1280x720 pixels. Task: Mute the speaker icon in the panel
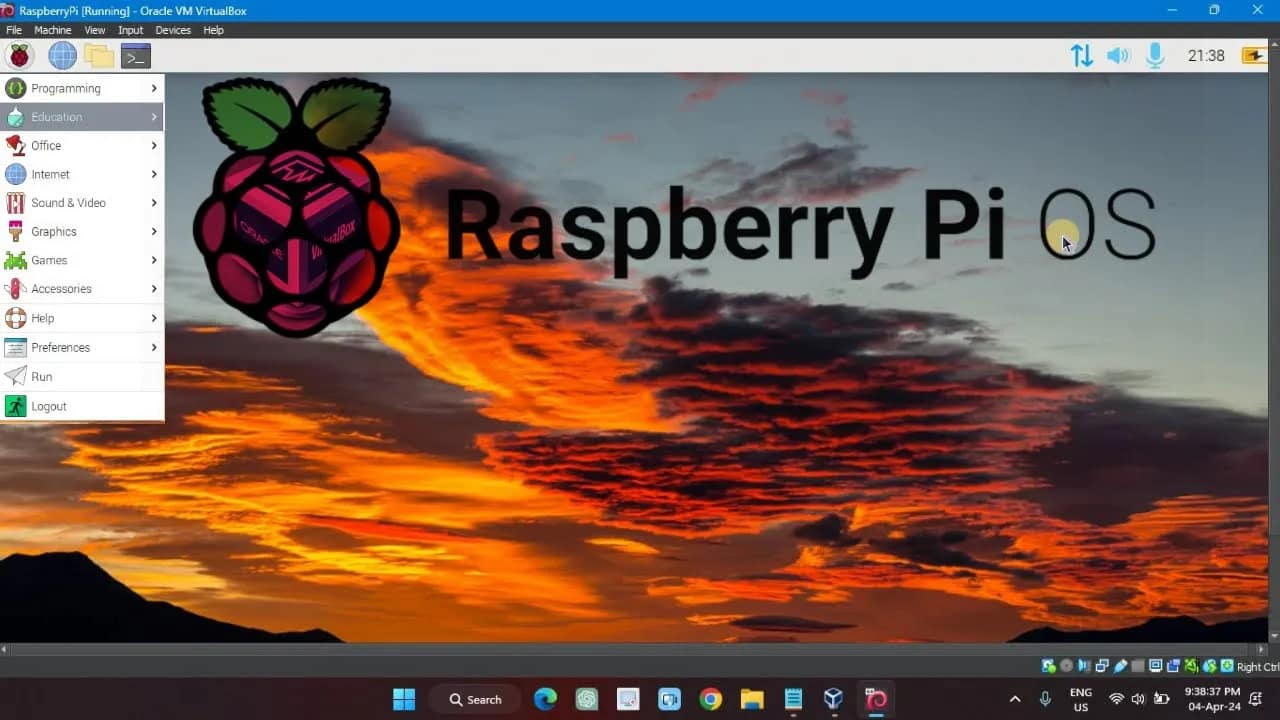(1118, 55)
